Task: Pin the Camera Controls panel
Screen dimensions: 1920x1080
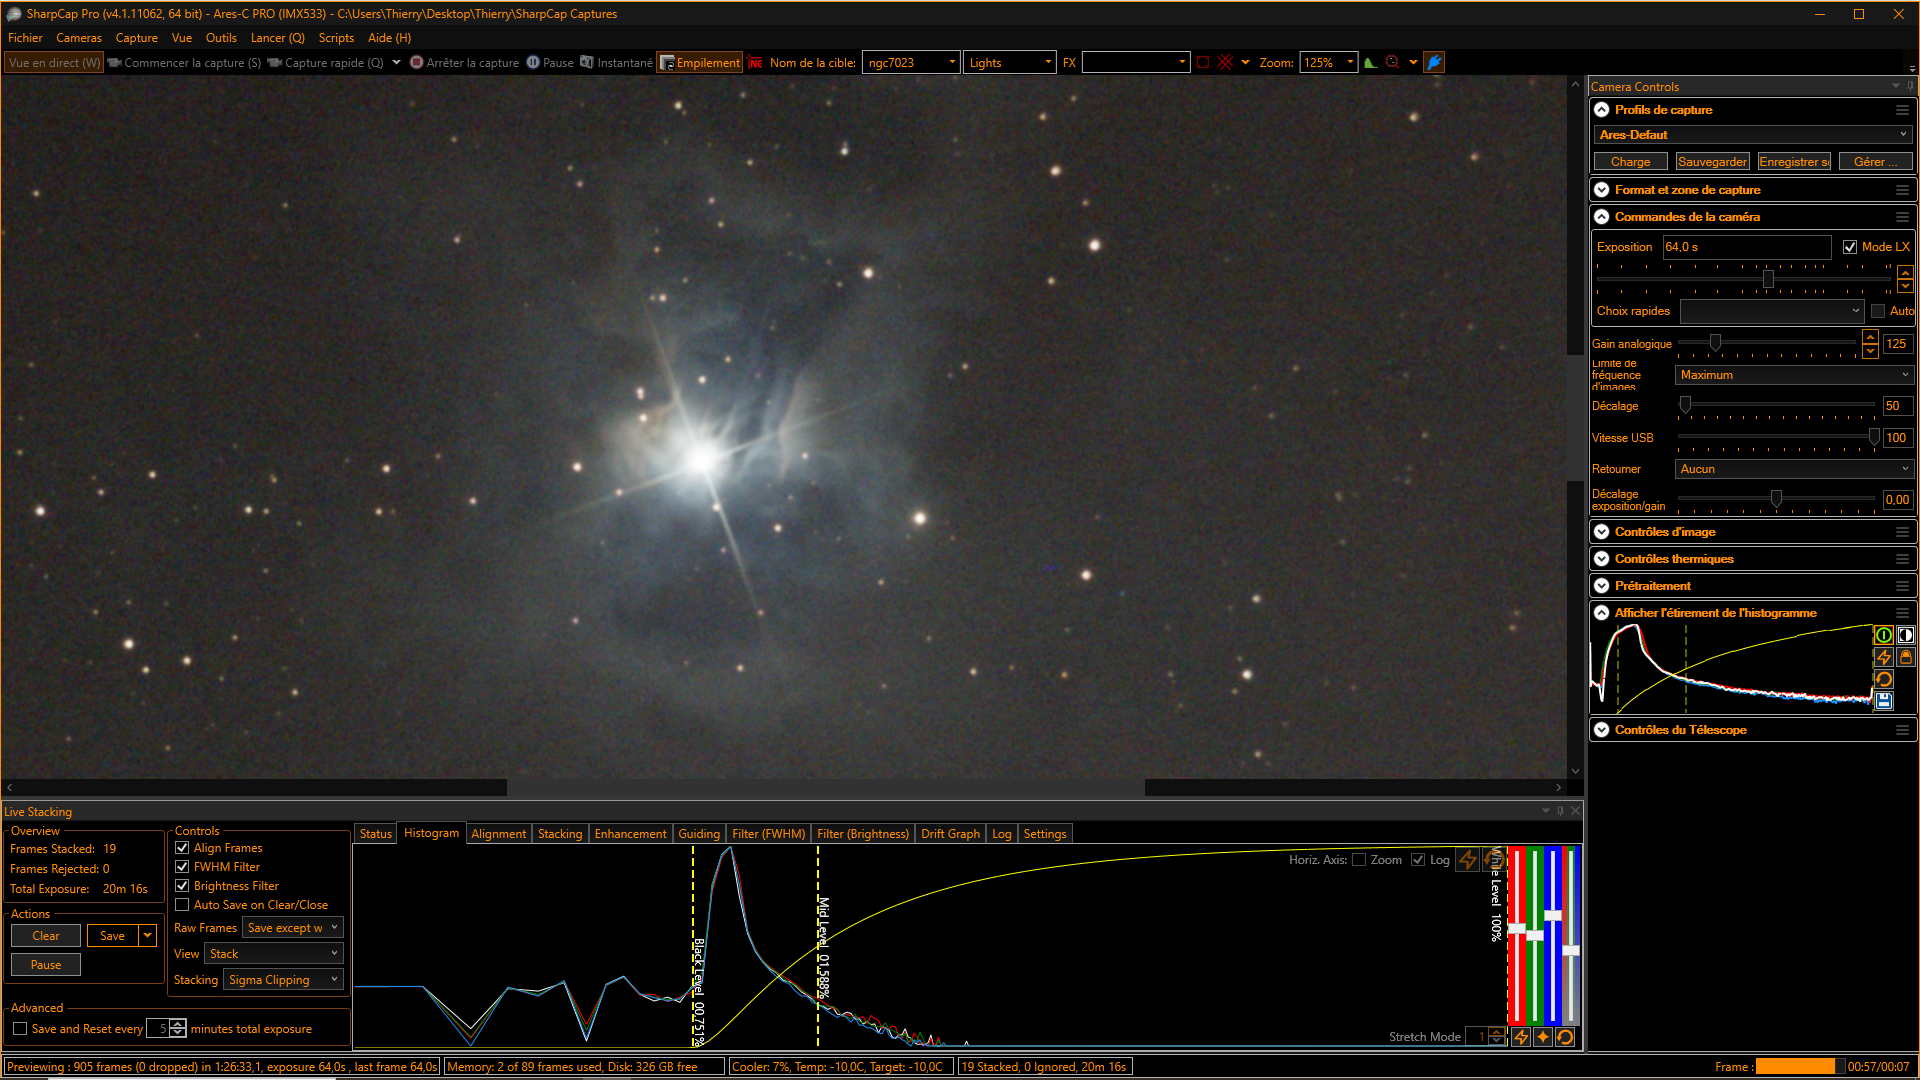Action: pyautogui.click(x=1910, y=87)
